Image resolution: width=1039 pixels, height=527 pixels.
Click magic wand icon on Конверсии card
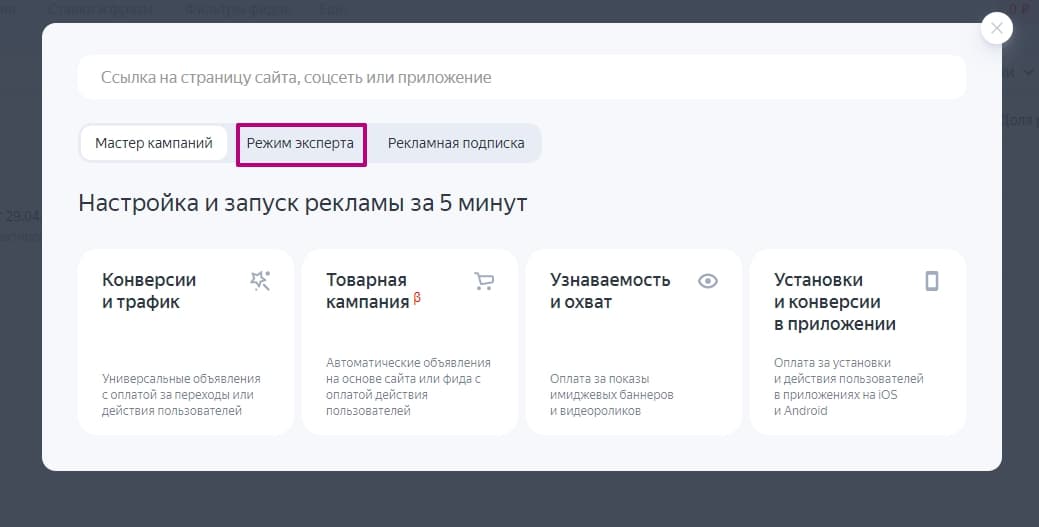[x=260, y=281]
